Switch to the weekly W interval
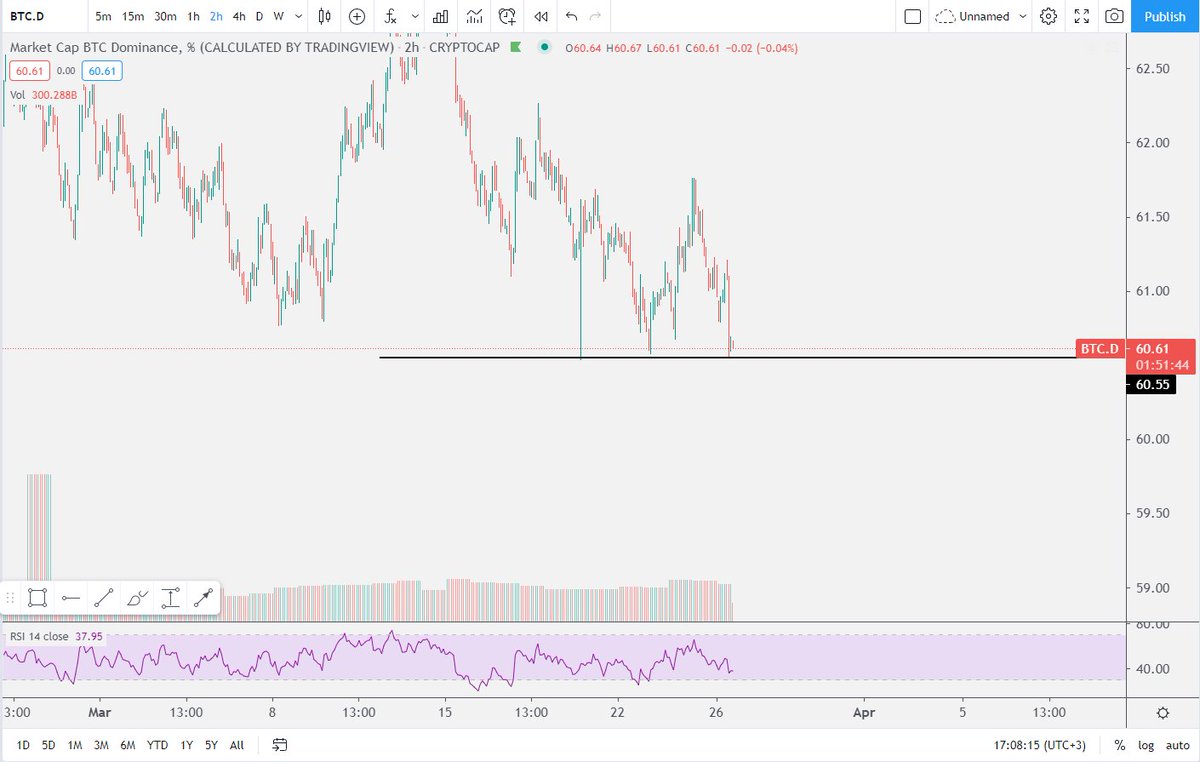This screenshot has height=762, width=1200. [279, 16]
